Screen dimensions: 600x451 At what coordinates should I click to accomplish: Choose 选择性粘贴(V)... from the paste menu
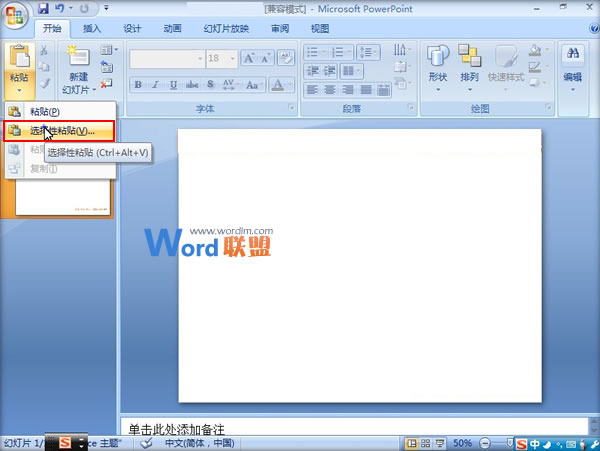[x=59, y=131]
